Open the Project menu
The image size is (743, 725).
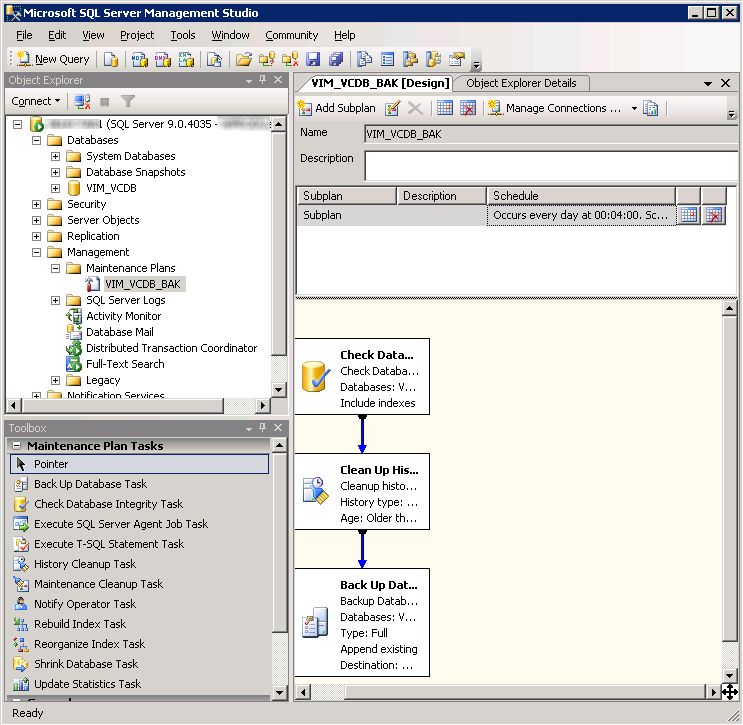[137, 35]
